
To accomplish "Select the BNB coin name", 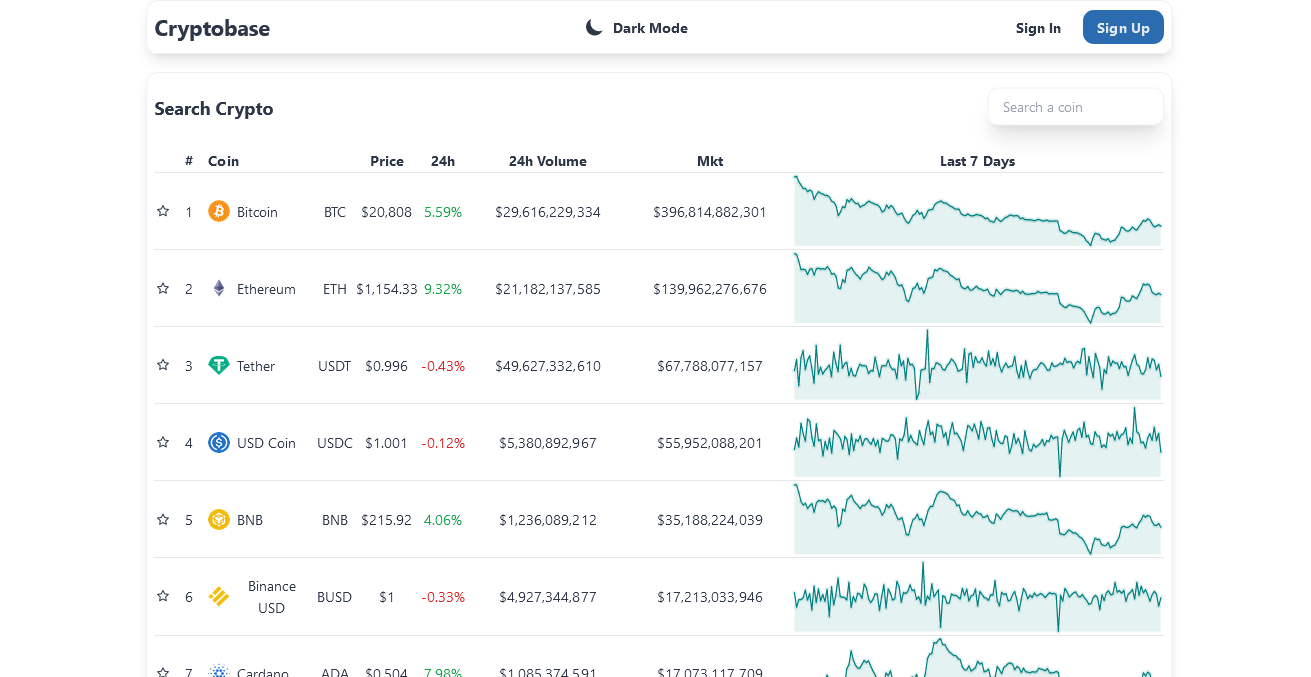I will [250, 520].
